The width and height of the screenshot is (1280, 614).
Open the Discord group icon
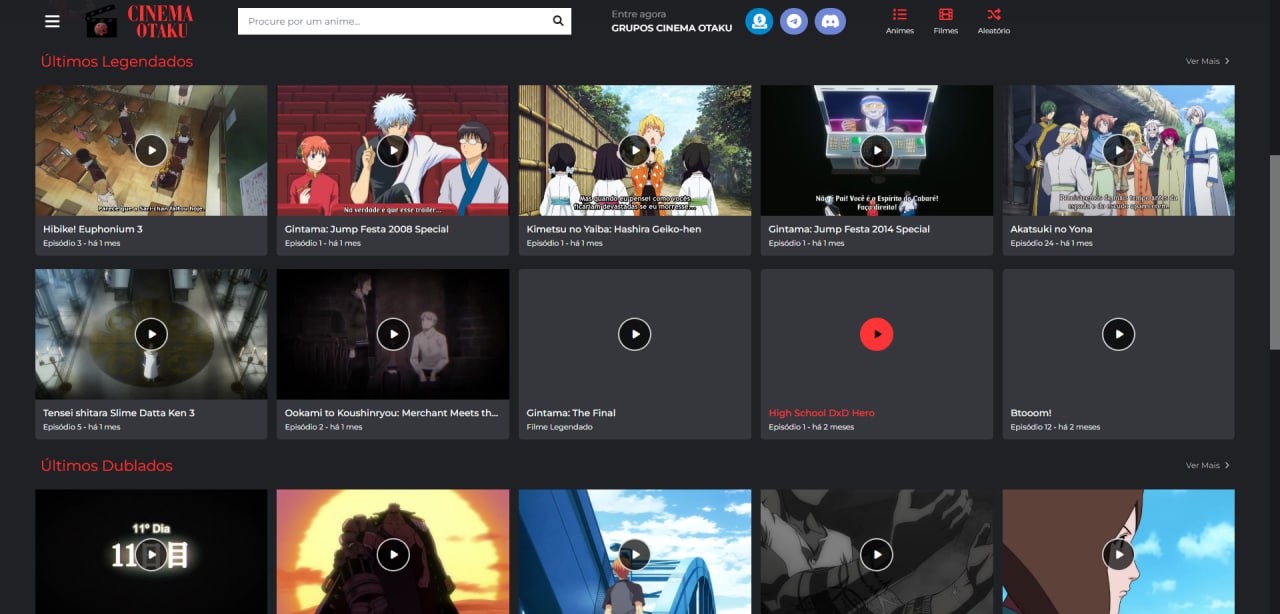830,21
